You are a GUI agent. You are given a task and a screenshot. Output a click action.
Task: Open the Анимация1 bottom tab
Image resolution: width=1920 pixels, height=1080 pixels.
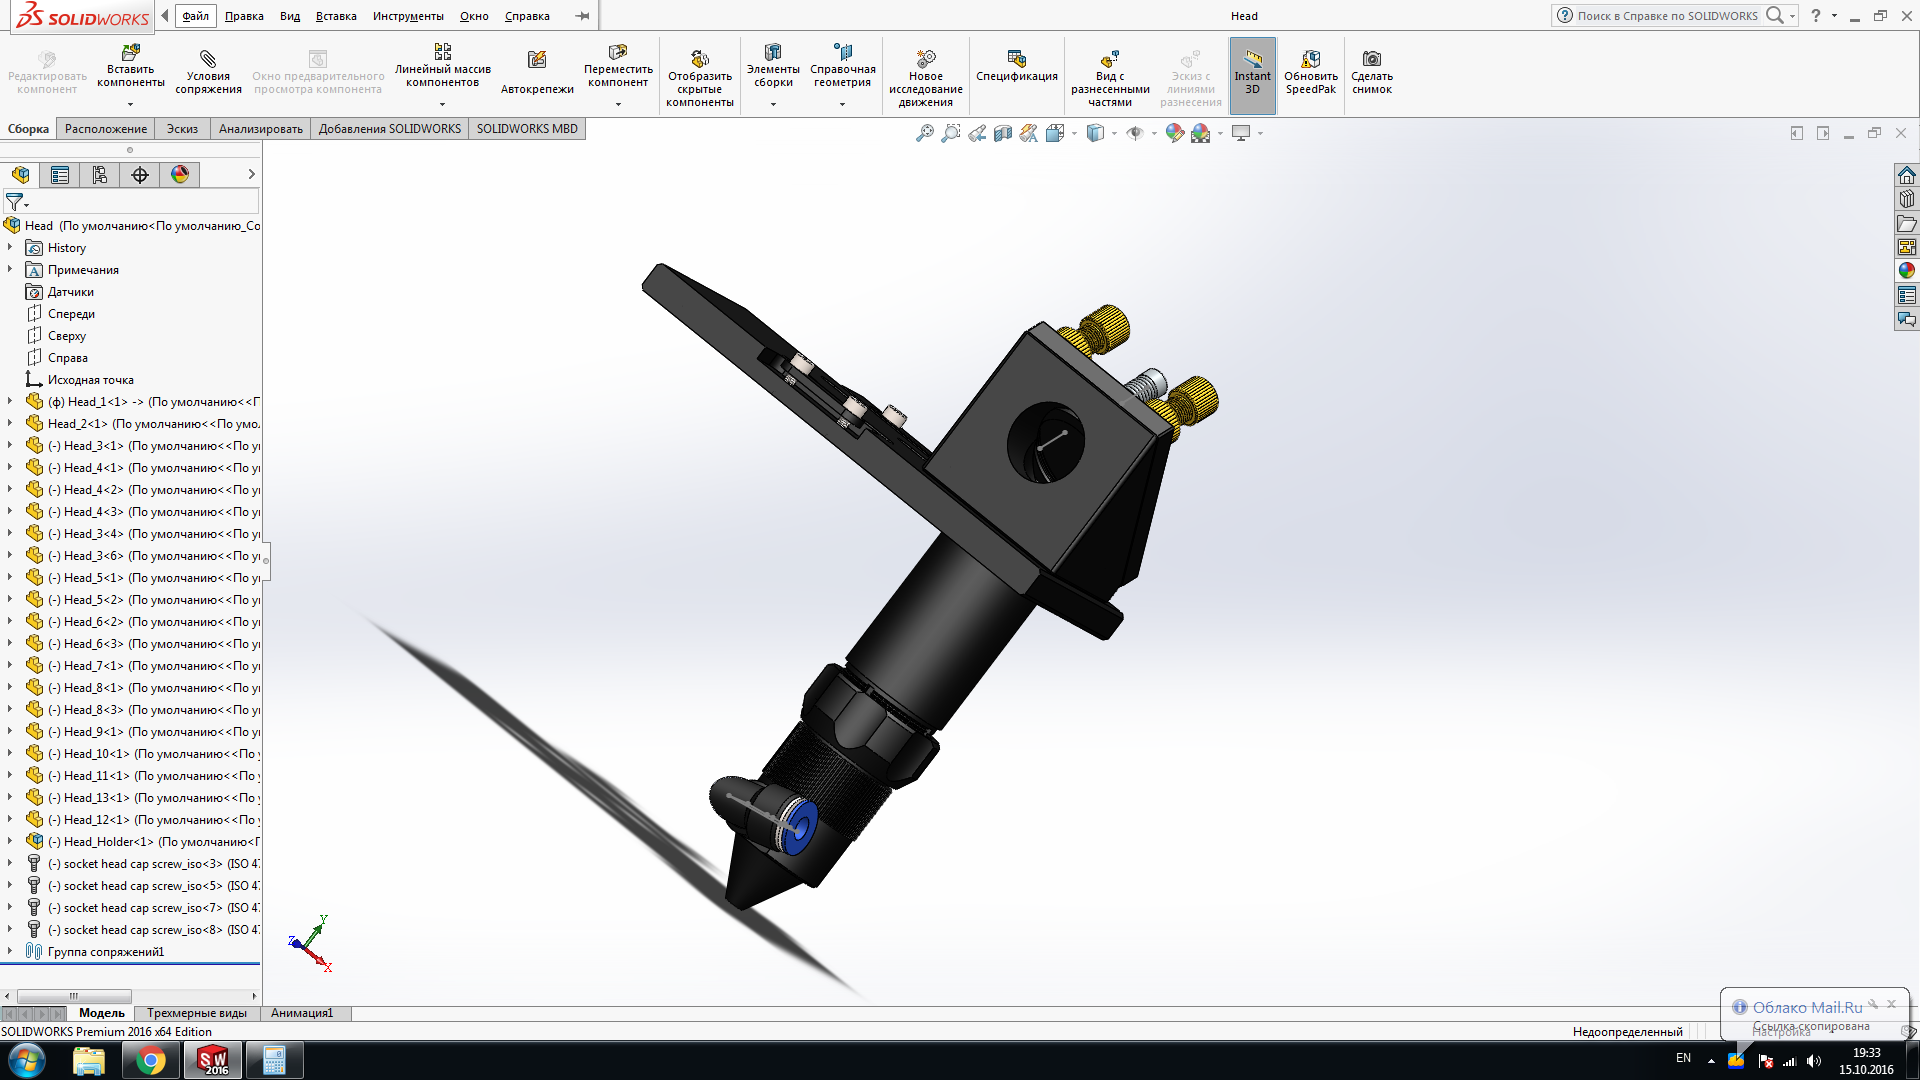302,1013
